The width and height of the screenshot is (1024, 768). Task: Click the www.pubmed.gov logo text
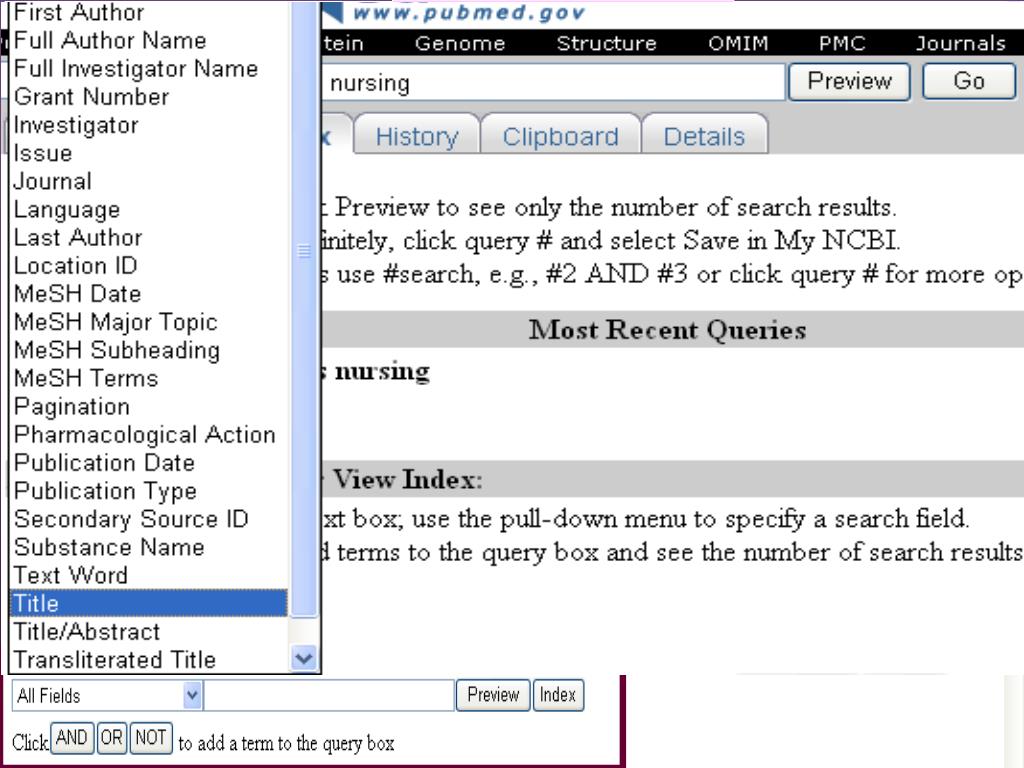pos(468,12)
